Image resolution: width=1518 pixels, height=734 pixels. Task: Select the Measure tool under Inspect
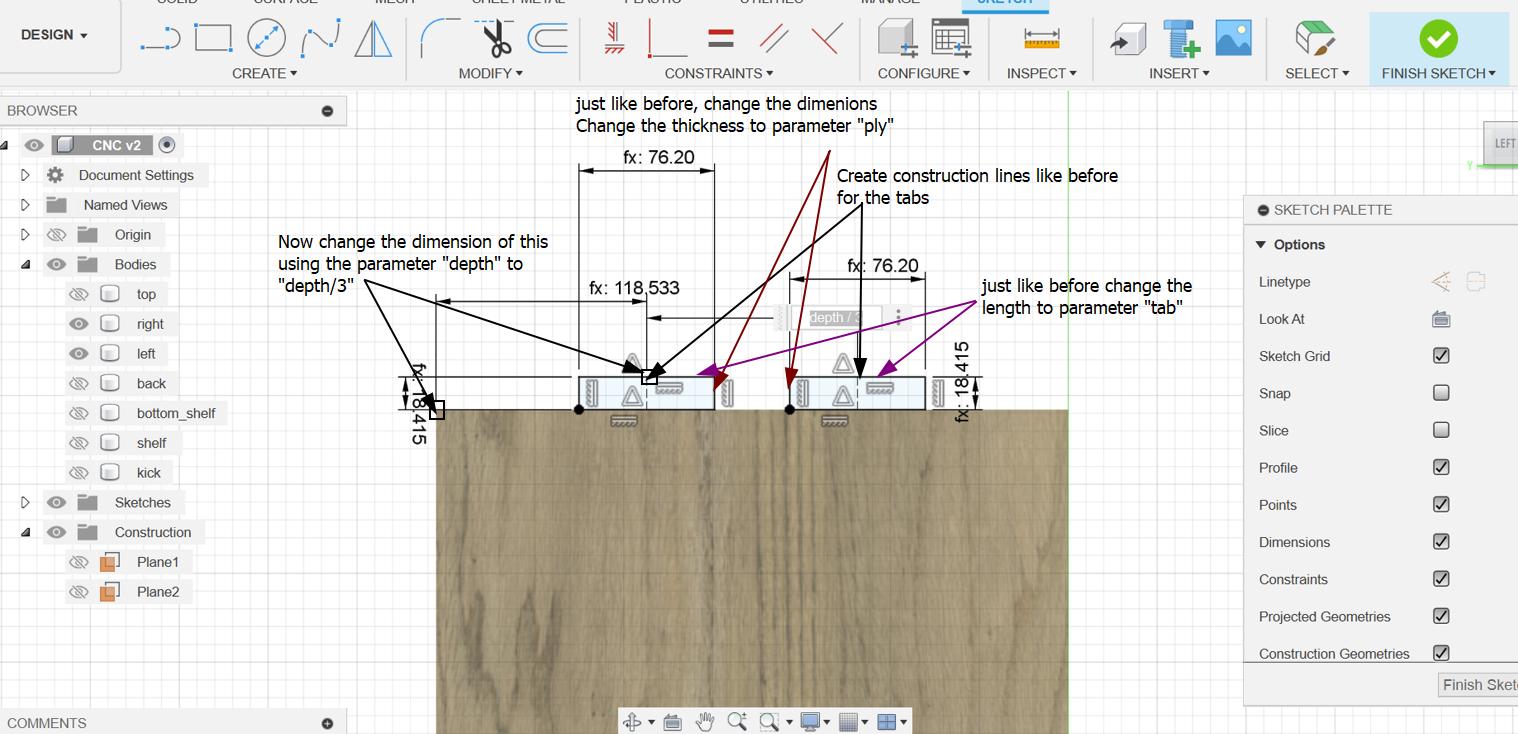click(x=1041, y=38)
